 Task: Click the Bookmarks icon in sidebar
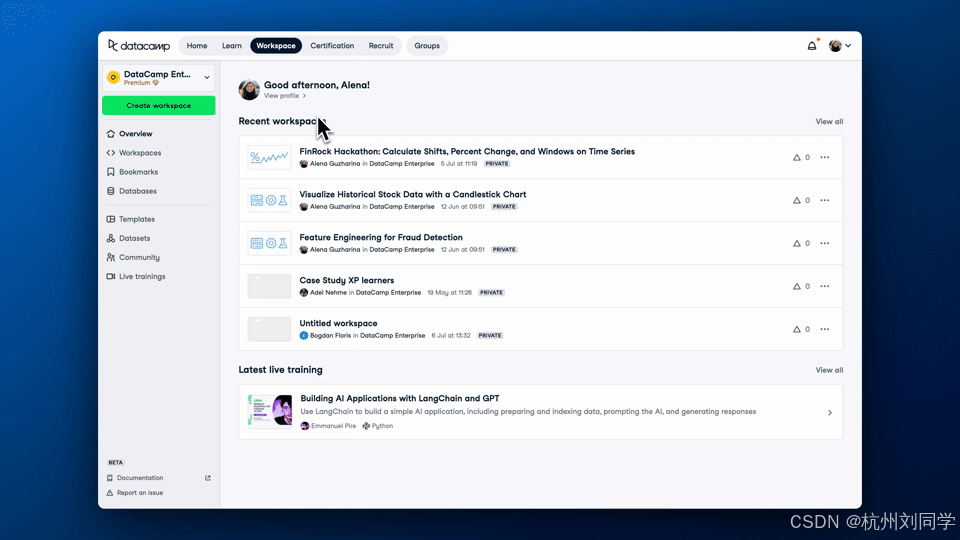pos(111,172)
